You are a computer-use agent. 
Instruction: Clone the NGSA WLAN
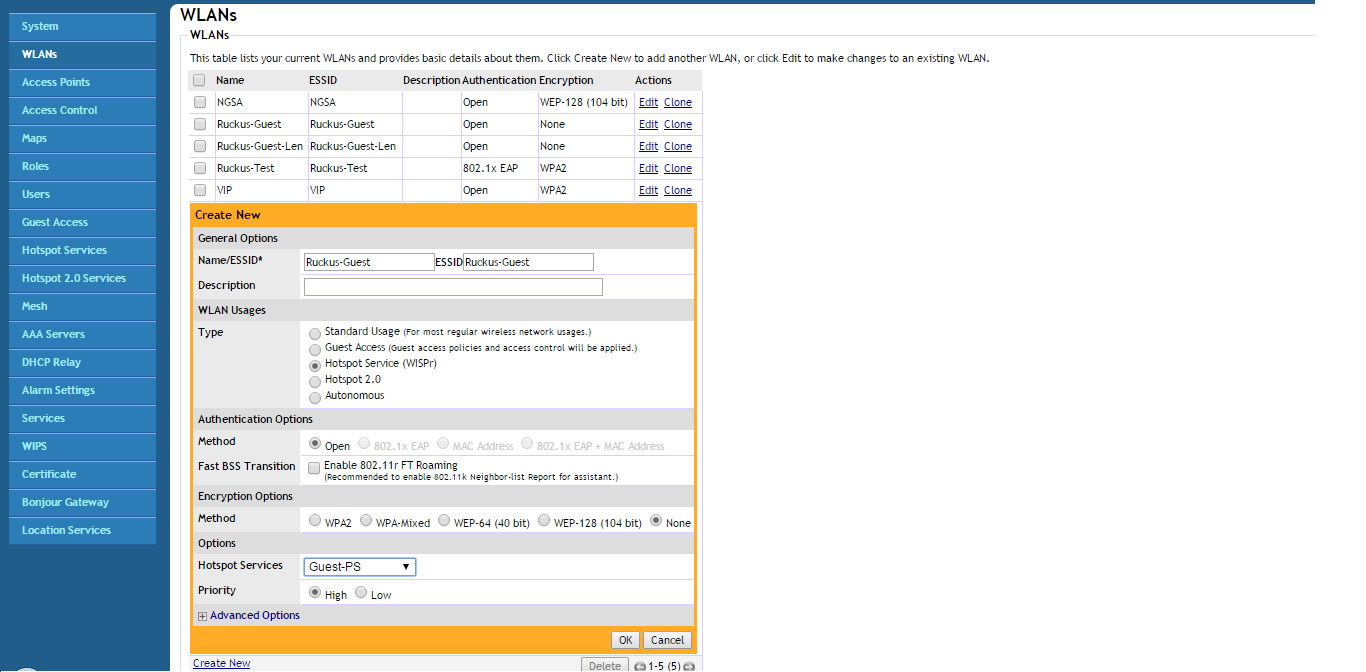tap(678, 102)
